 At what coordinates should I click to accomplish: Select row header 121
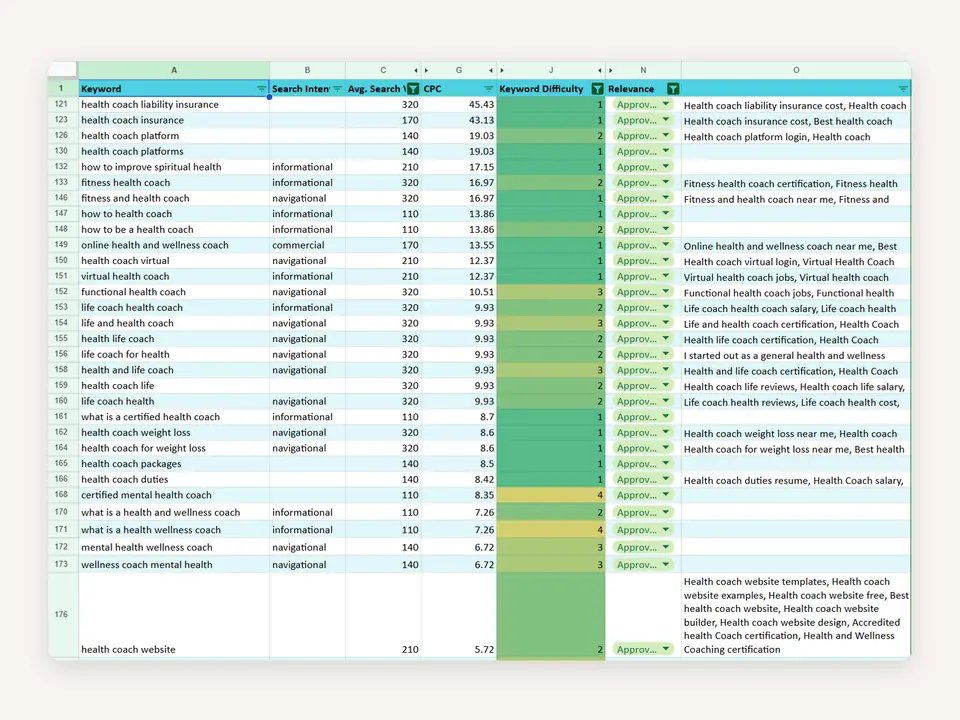61,104
